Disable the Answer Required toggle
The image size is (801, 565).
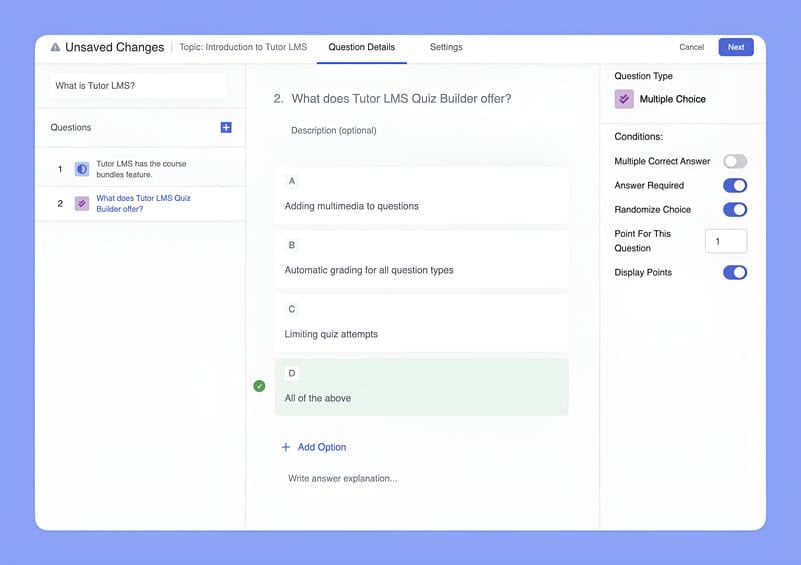[x=735, y=185]
